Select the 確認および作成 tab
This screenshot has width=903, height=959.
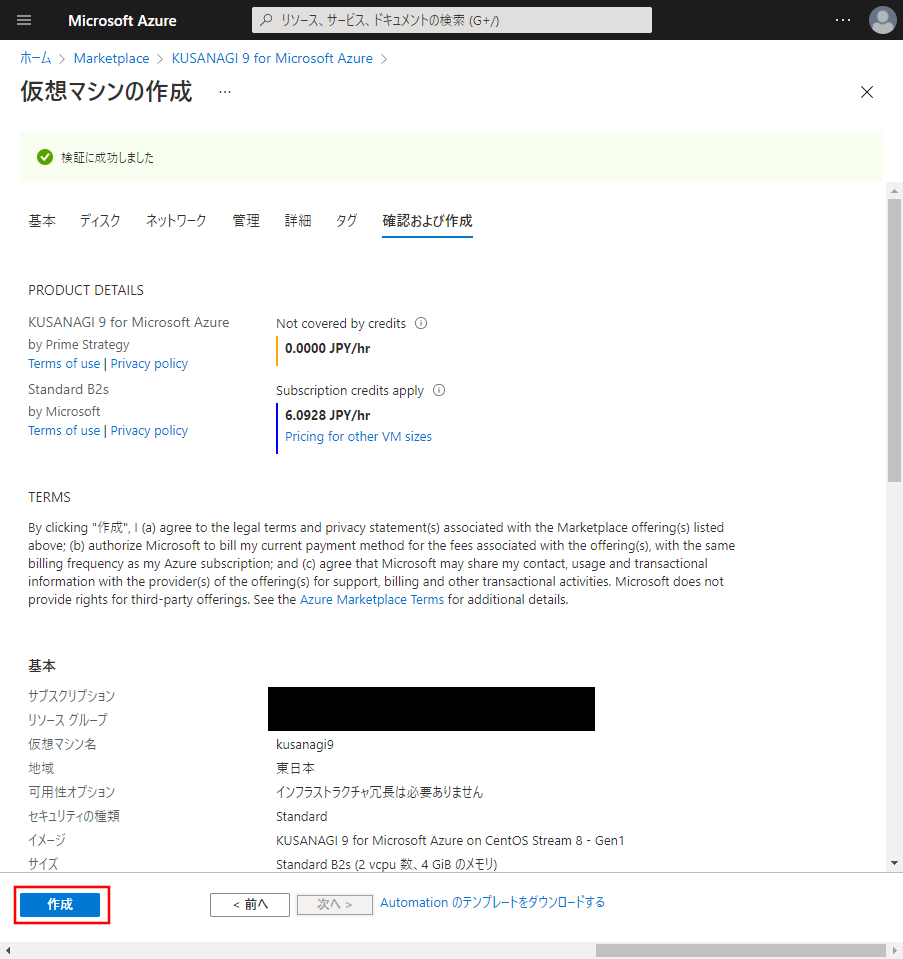point(427,221)
